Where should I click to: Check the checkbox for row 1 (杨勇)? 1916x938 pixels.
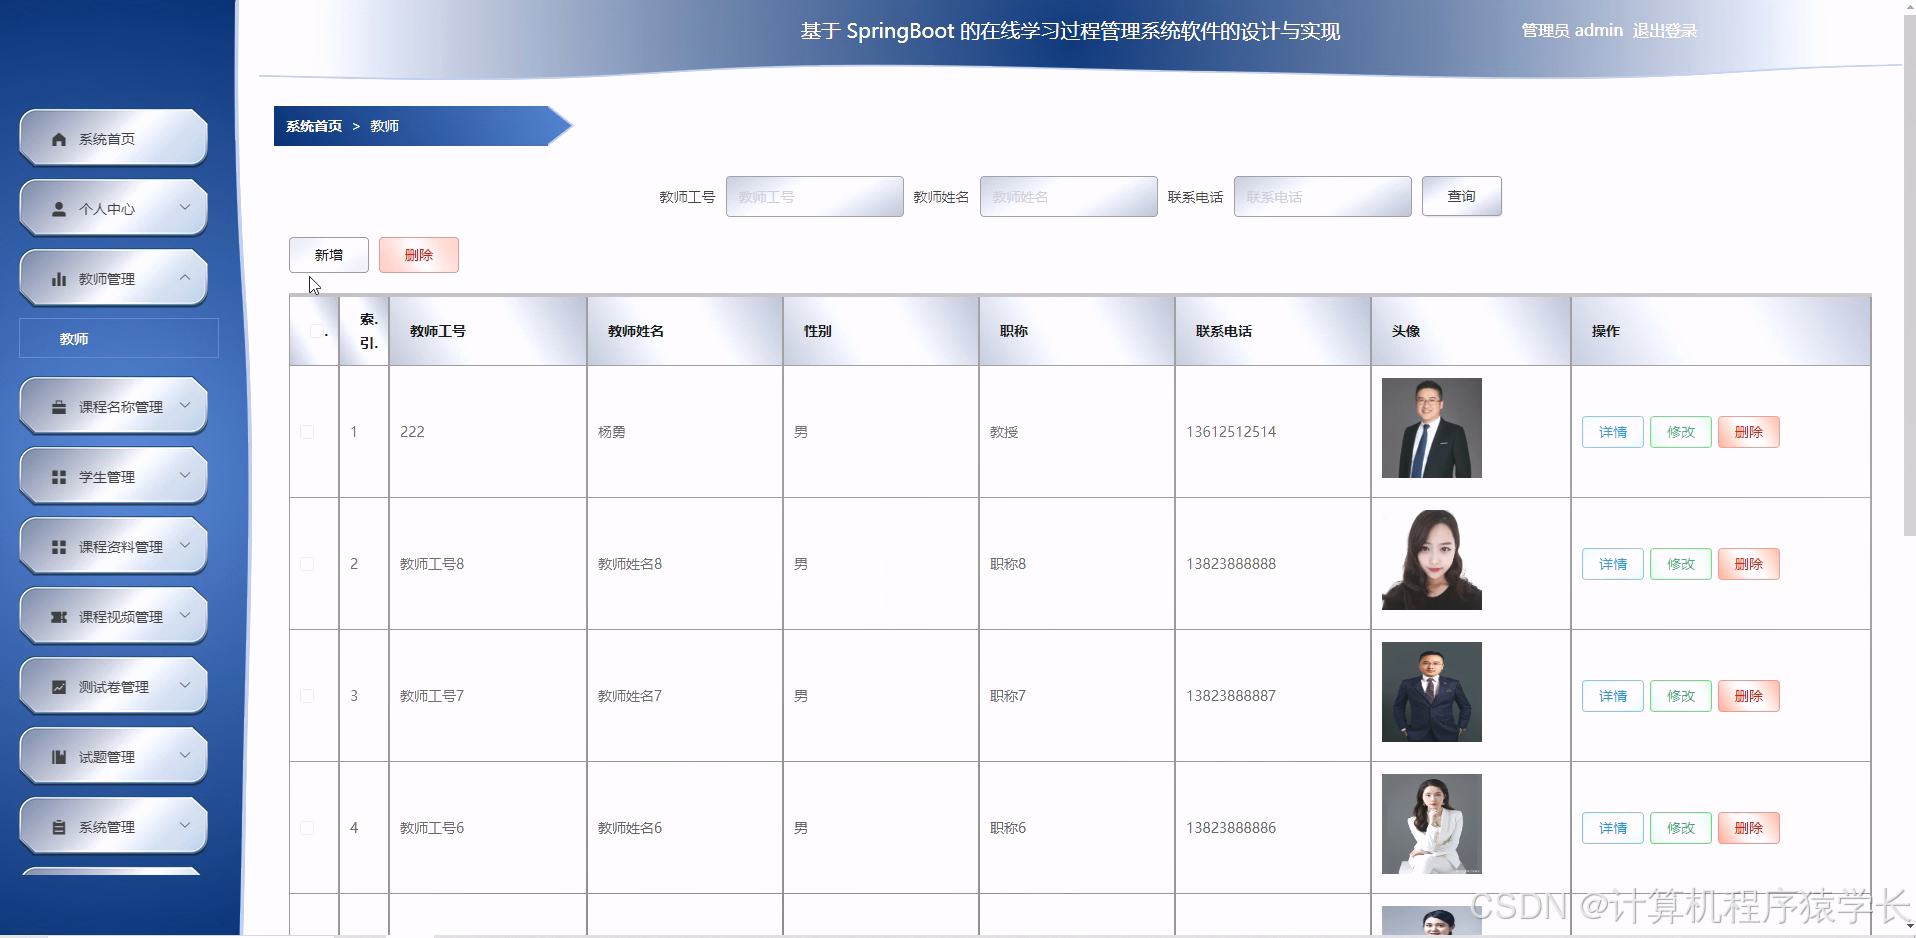(x=307, y=432)
